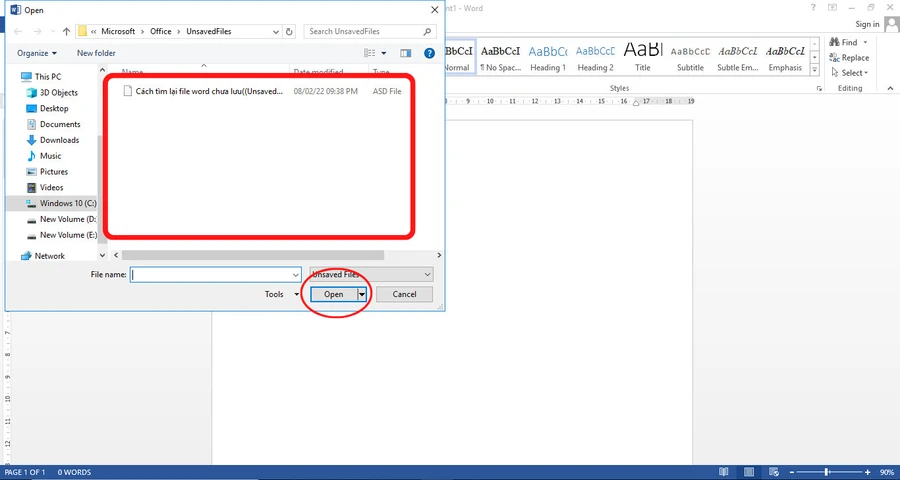Click Find in Word's Editing group
The image size is (900, 480).
pyautogui.click(x=844, y=42)
